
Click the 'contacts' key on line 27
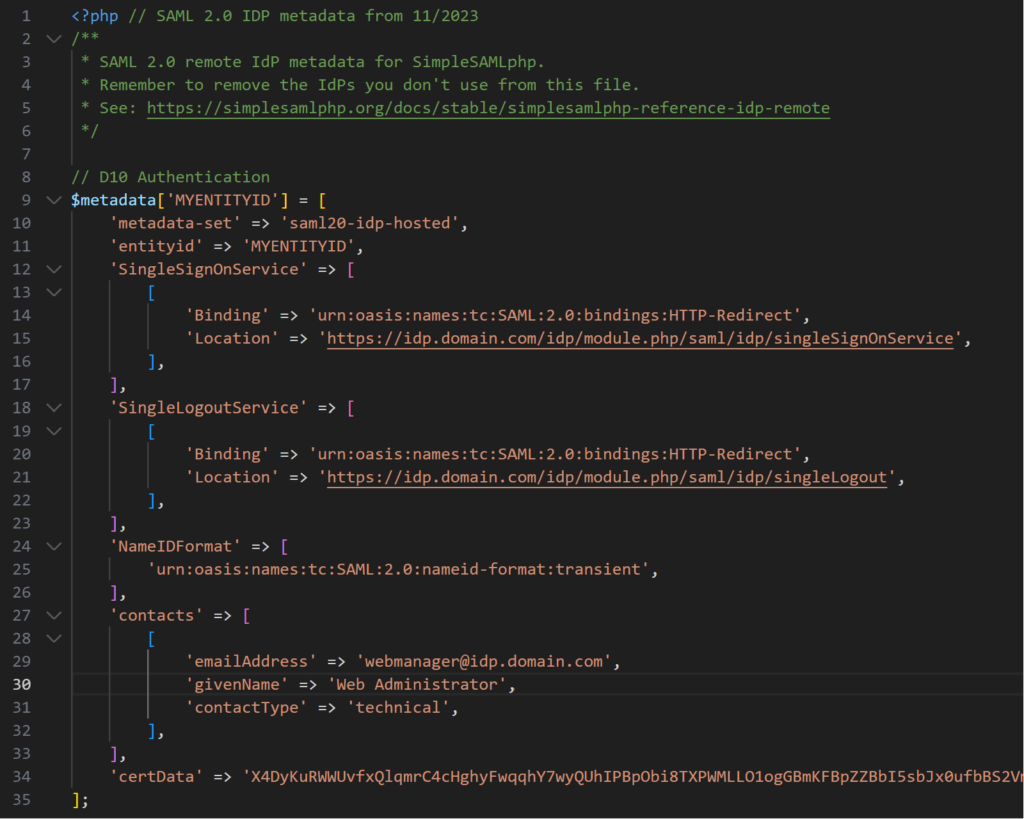click(156, 615)
